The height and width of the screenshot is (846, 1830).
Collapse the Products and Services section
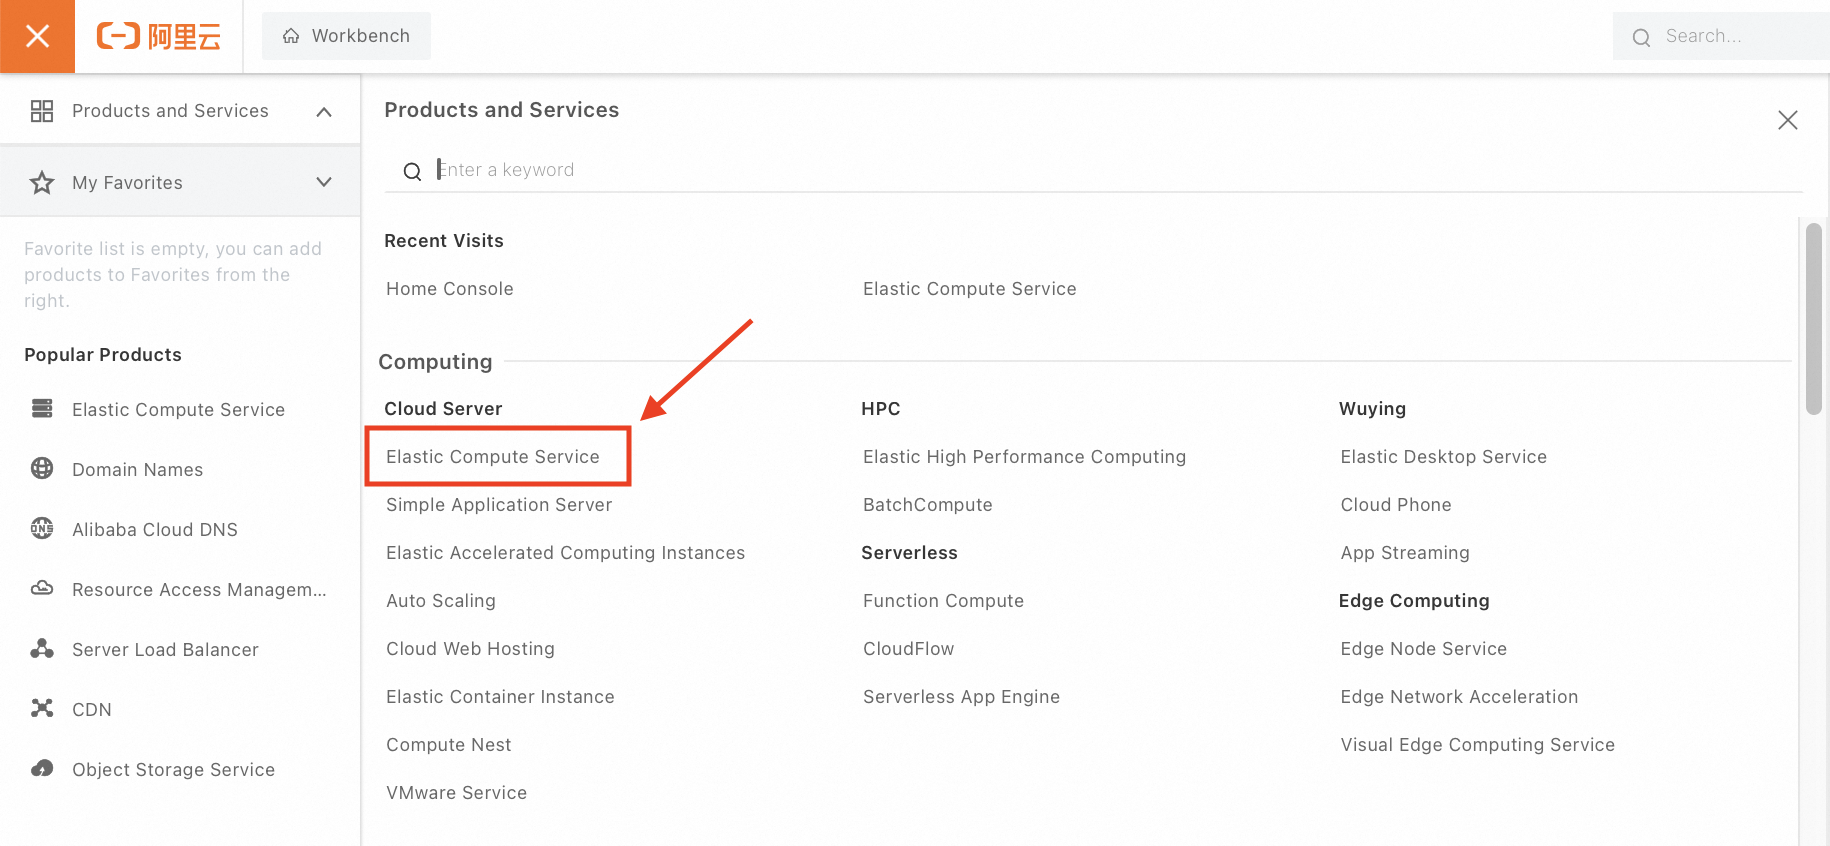324,111
